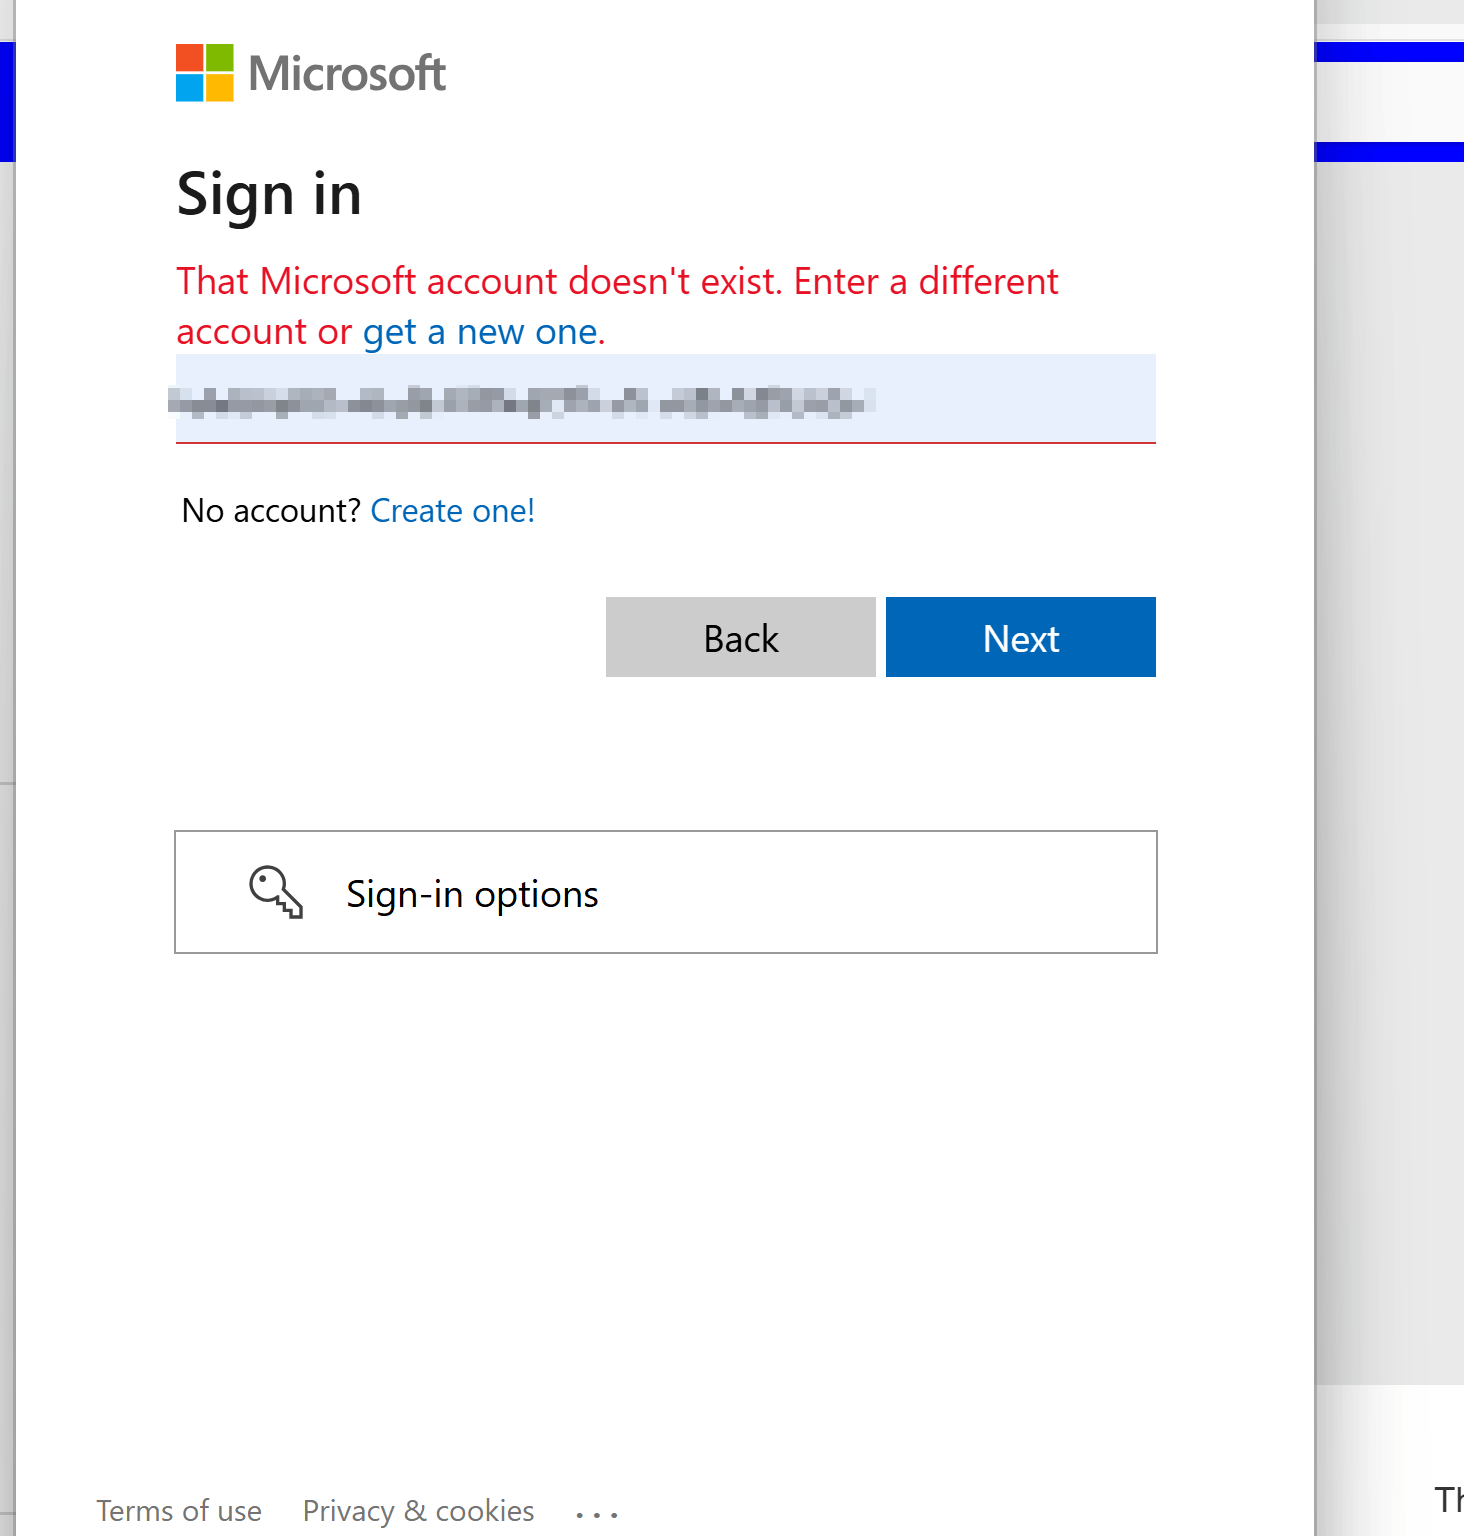This screenshot has height=1536, width=1464.
Task: Click the Sign in heading
Action: click(x=268, y=196)
